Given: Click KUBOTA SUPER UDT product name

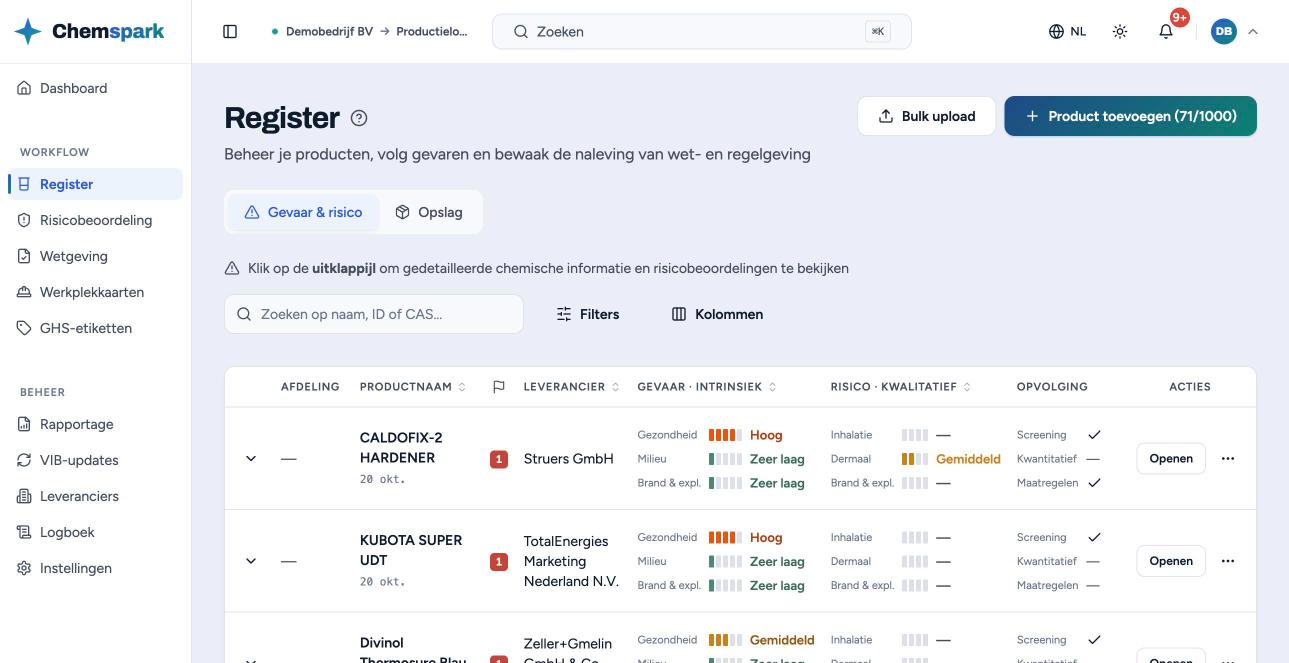Looking at the screenshot, I should pyautogui.click(x=411, y=550).
